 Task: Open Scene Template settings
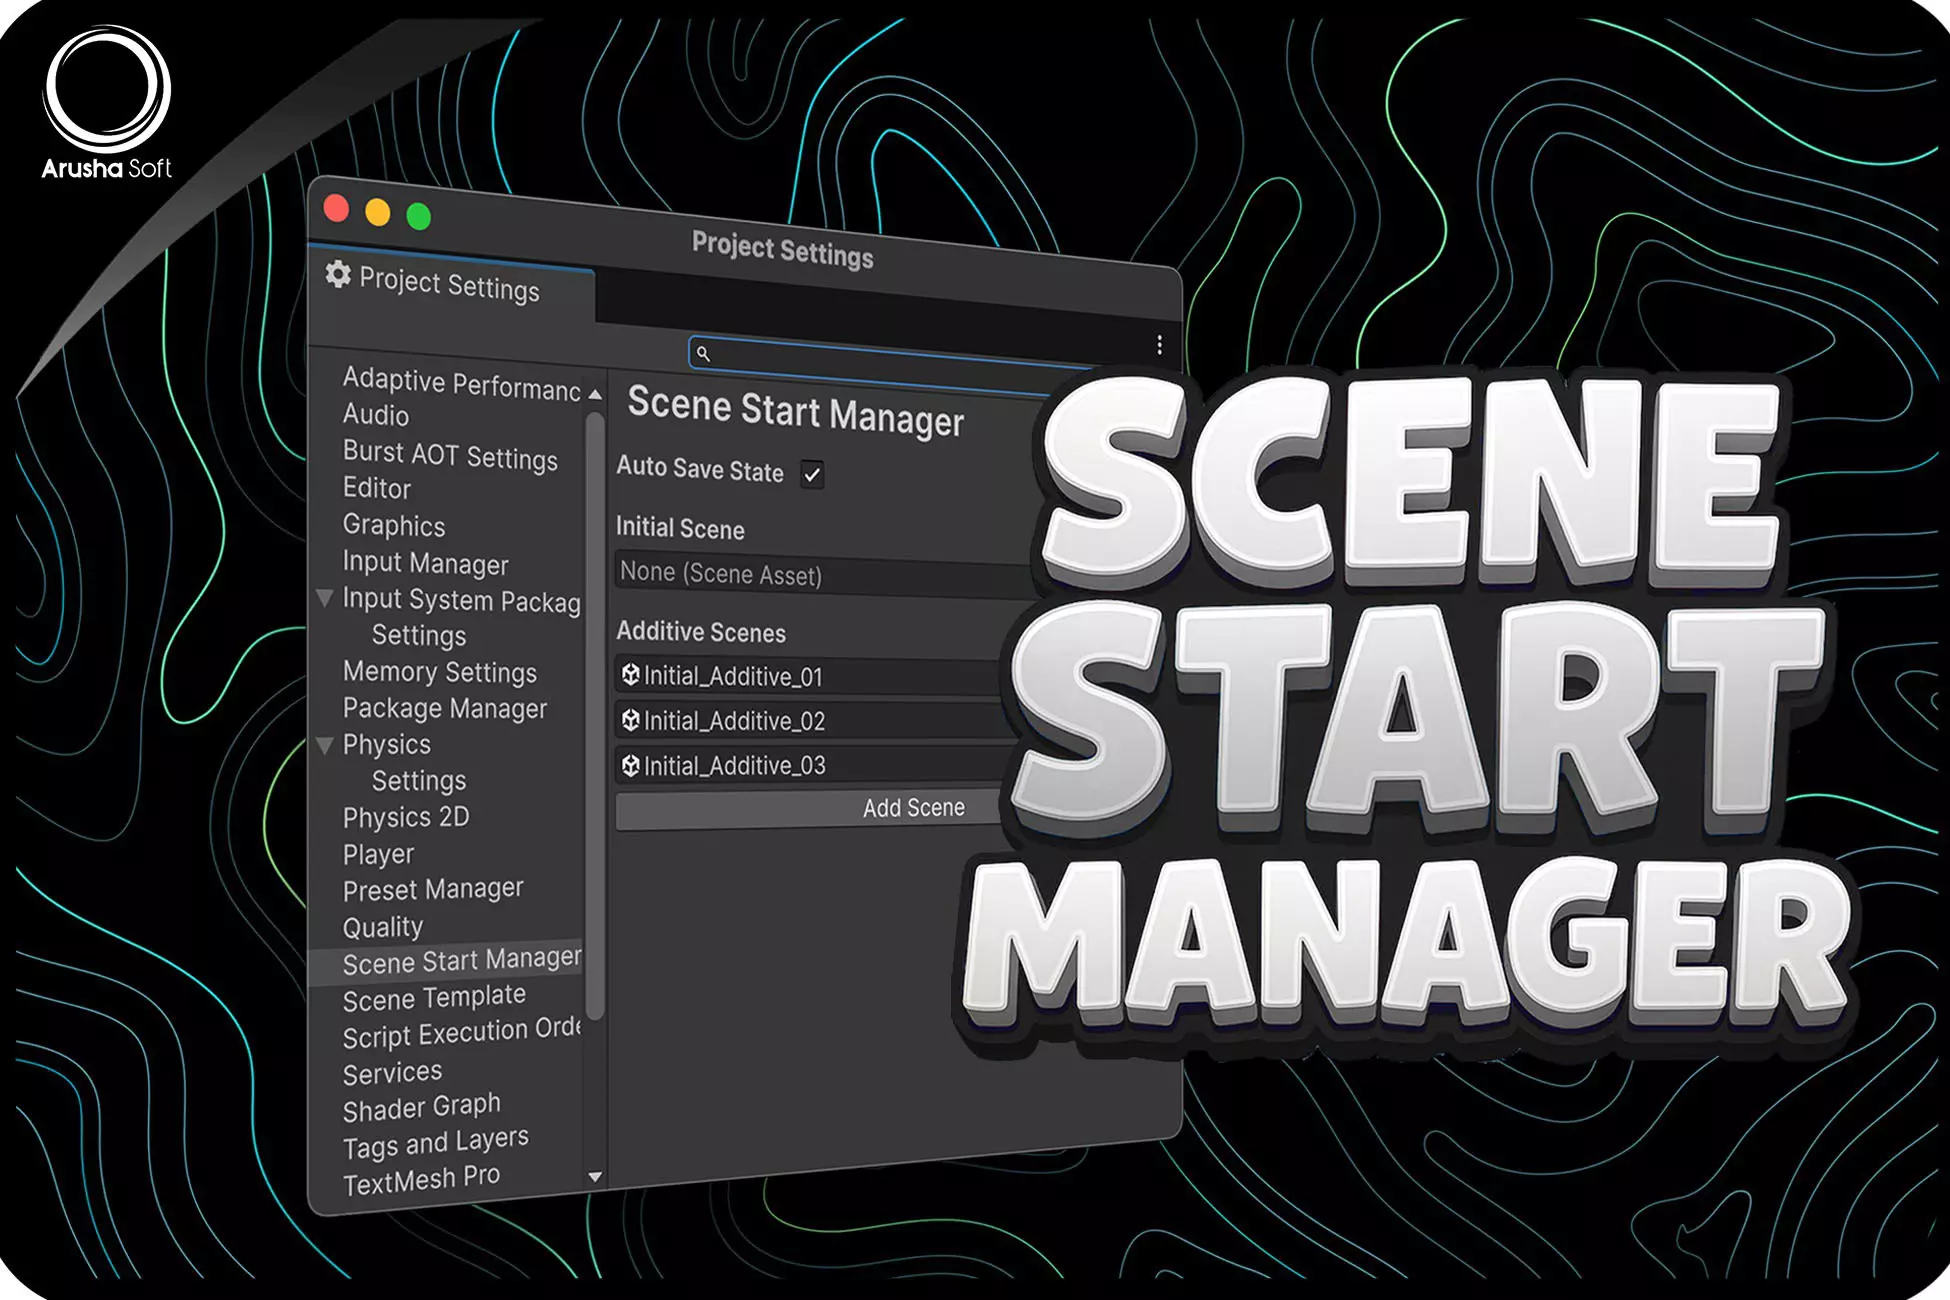[x=434, y=998]
